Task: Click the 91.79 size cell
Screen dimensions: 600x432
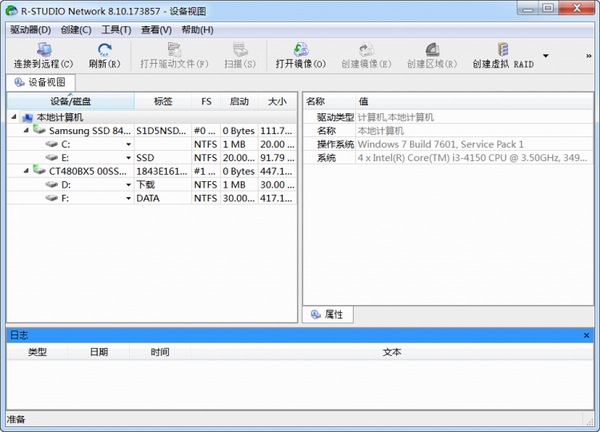Action: click(277, 158)
